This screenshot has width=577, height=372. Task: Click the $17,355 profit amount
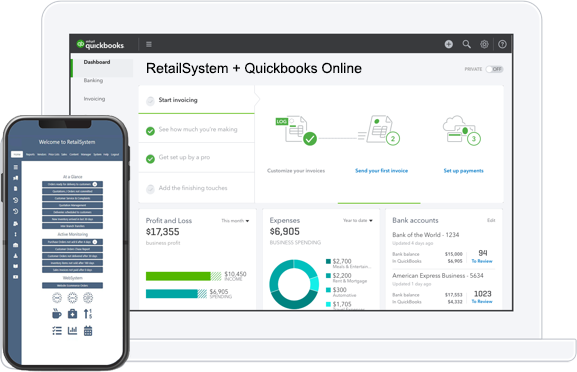(x=162, y=232)
